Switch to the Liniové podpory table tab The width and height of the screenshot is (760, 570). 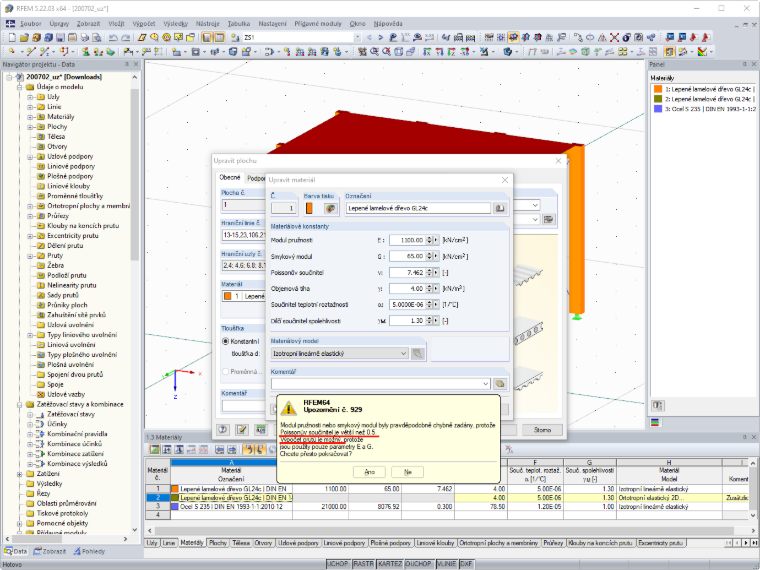[x=344, y=543]
